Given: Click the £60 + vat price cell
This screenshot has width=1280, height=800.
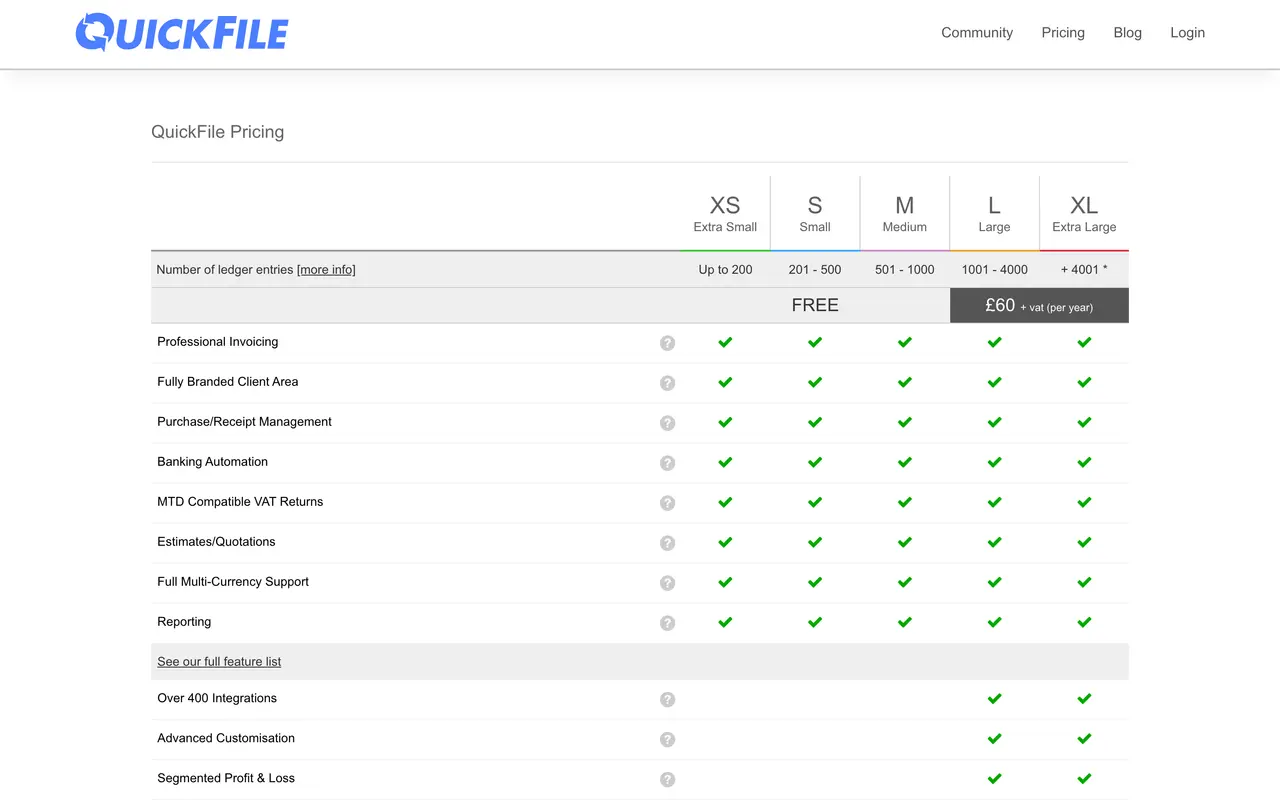Looking at the screenshot, I should pos(1039,305).
